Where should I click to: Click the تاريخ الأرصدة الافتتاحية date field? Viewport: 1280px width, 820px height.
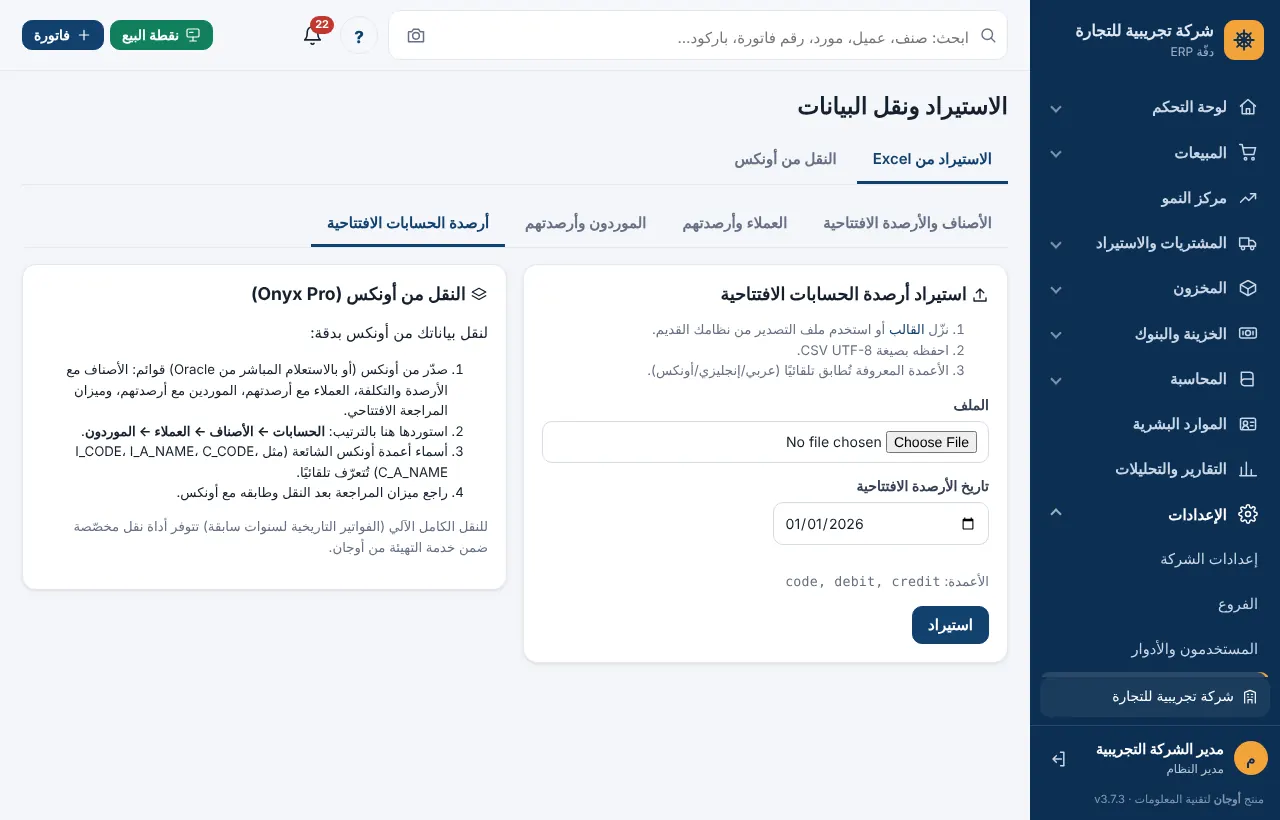coord(881,524)
